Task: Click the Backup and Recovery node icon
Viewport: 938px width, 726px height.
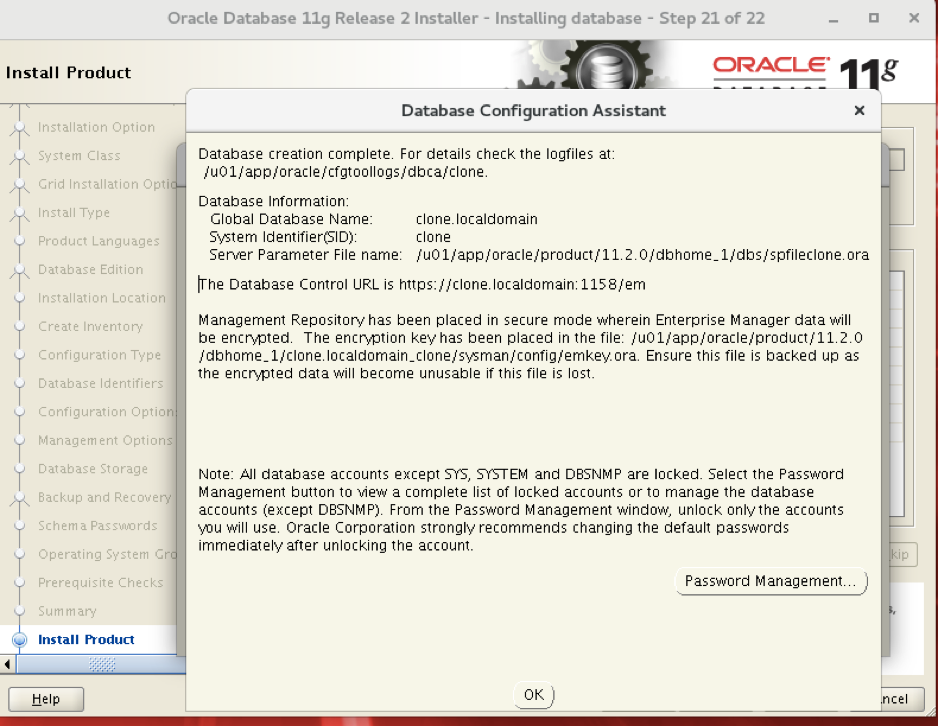Action: click(22, 497)
